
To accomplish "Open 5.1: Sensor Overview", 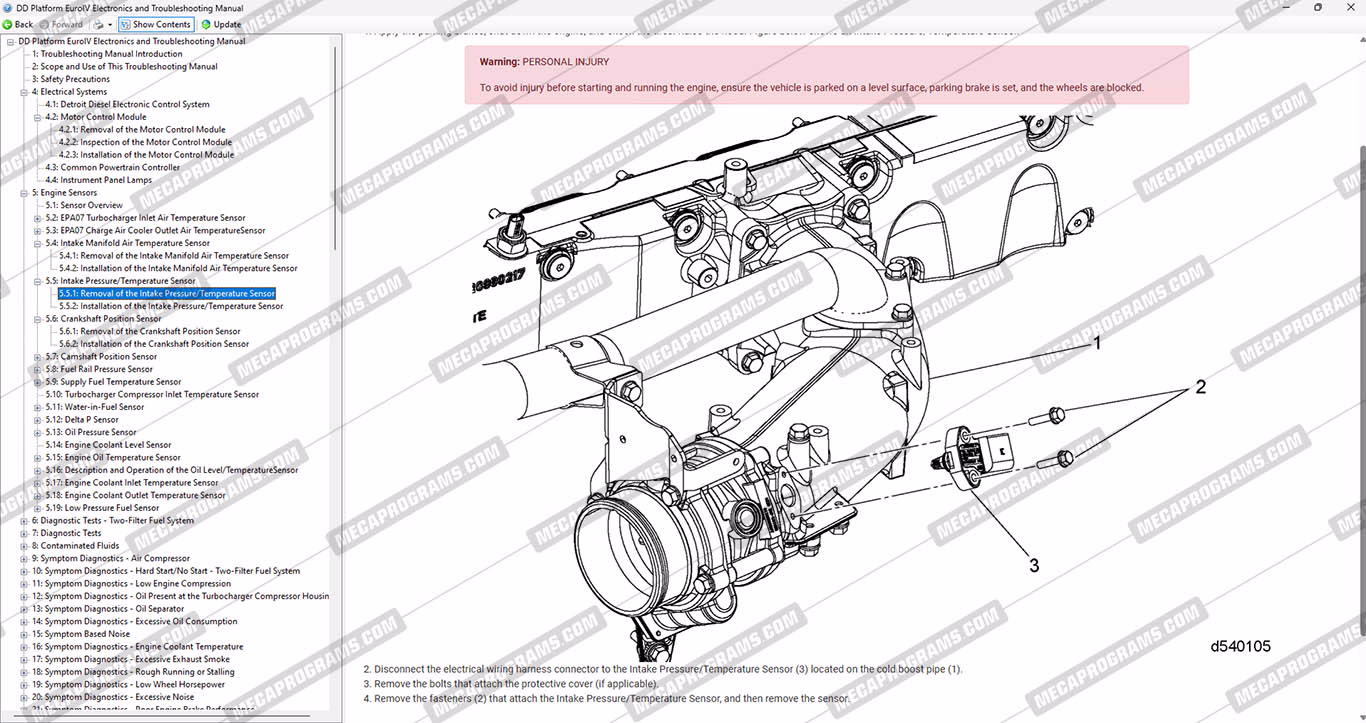I will pos(84,205).
